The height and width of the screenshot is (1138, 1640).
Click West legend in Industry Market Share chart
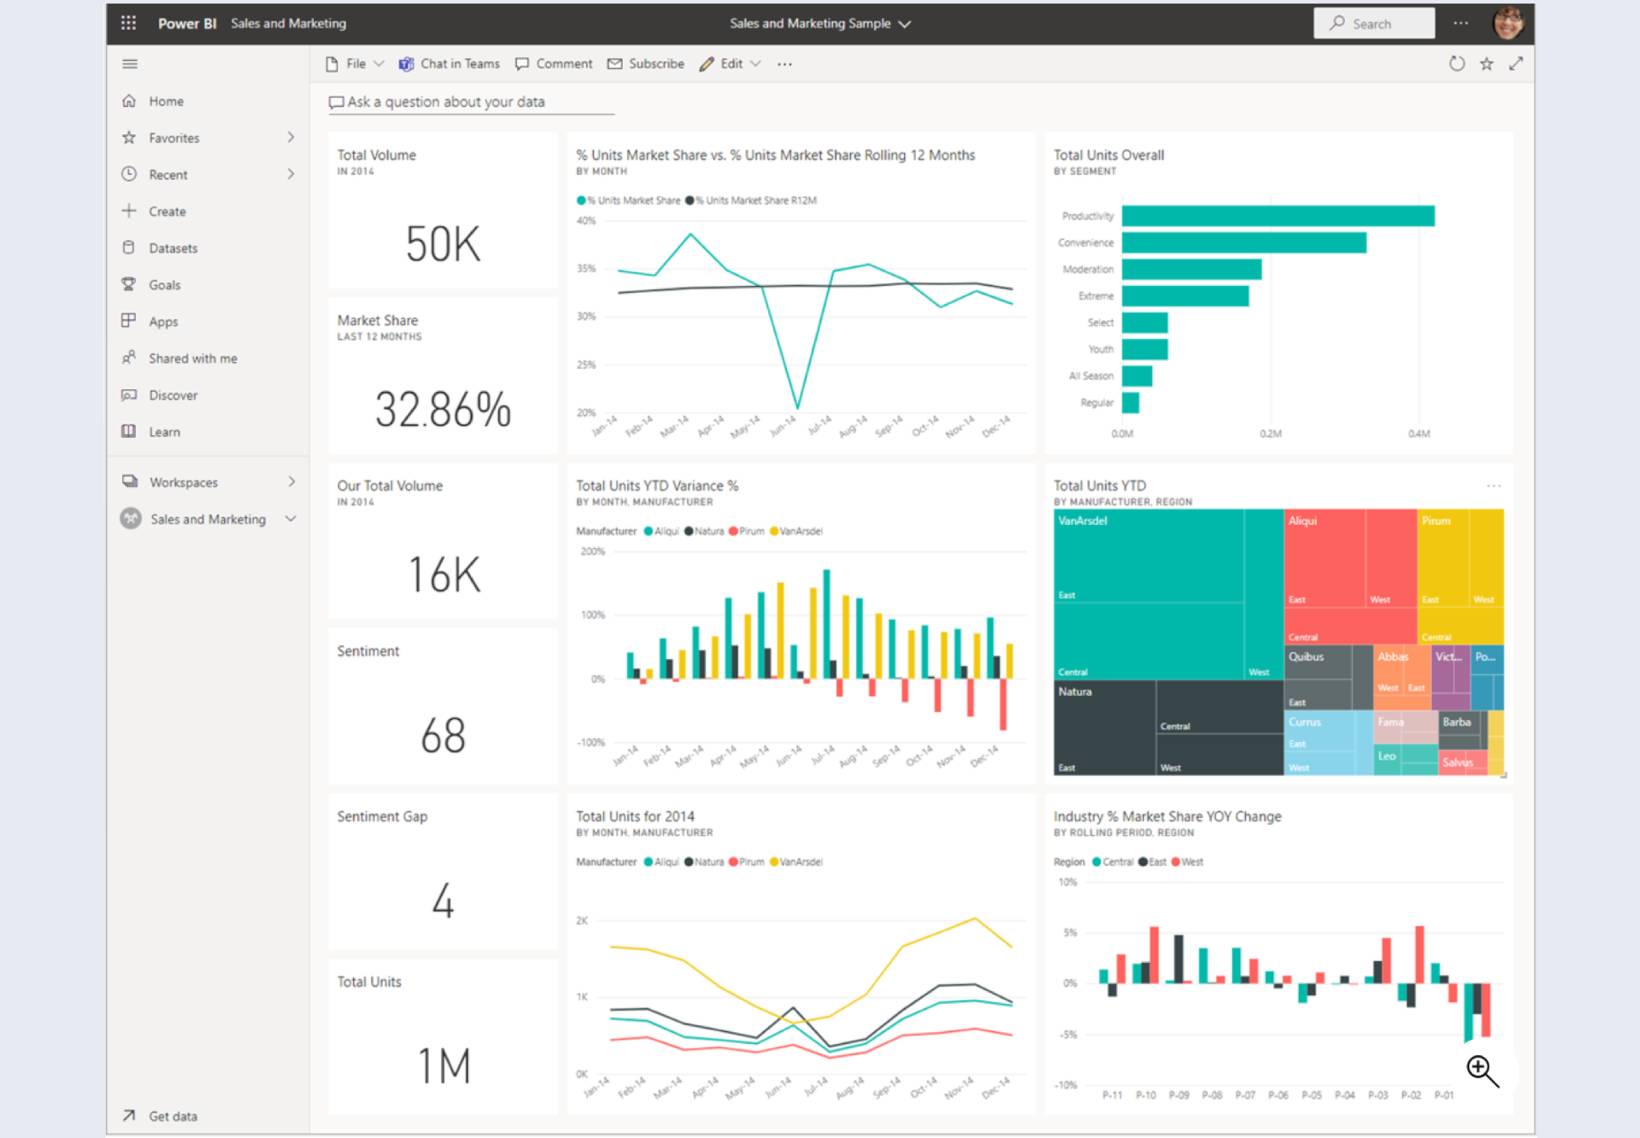pyautogui.click(x=1187, y=862)
